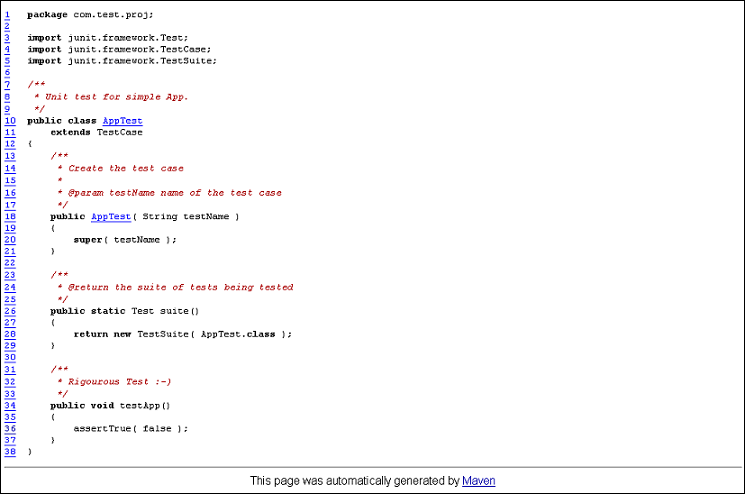Jump to line 11 anchor
This screenshot has height=494, width=745.
tap(9, 132)
